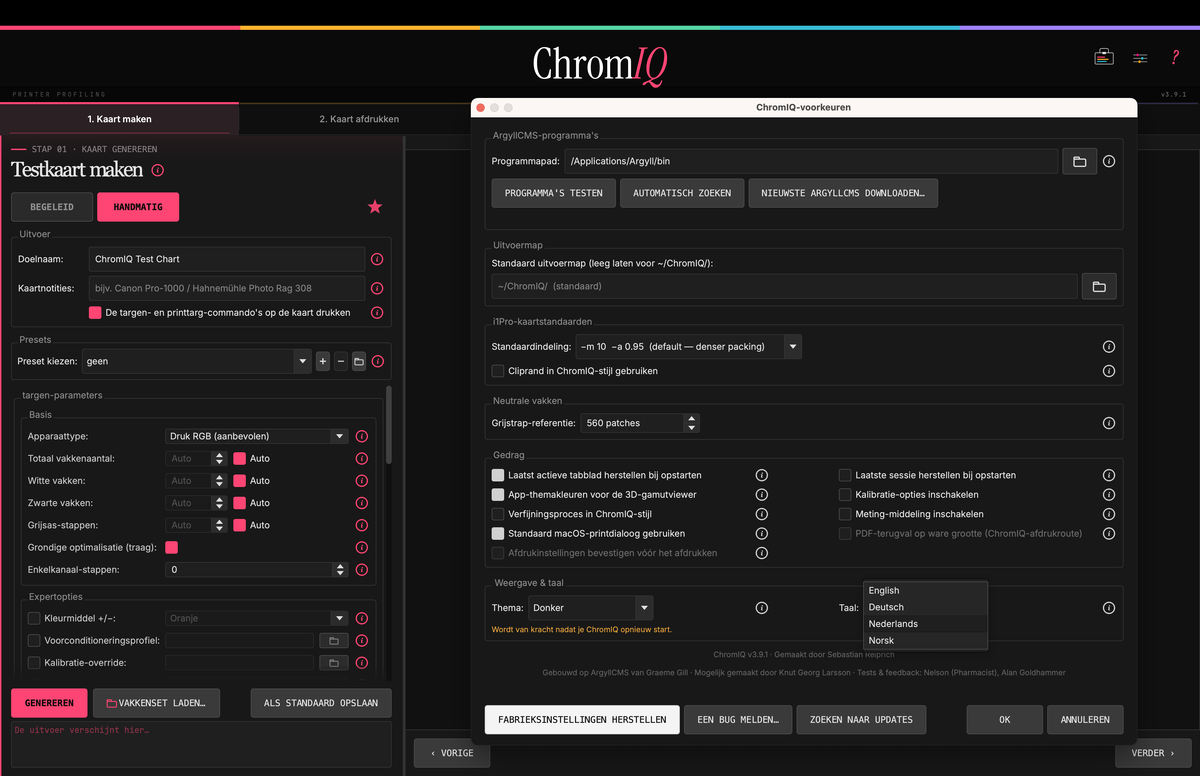Open the toolbox icon in header
The width and height of the screenshot is (1200, 776).
[x=1103, y=57]
